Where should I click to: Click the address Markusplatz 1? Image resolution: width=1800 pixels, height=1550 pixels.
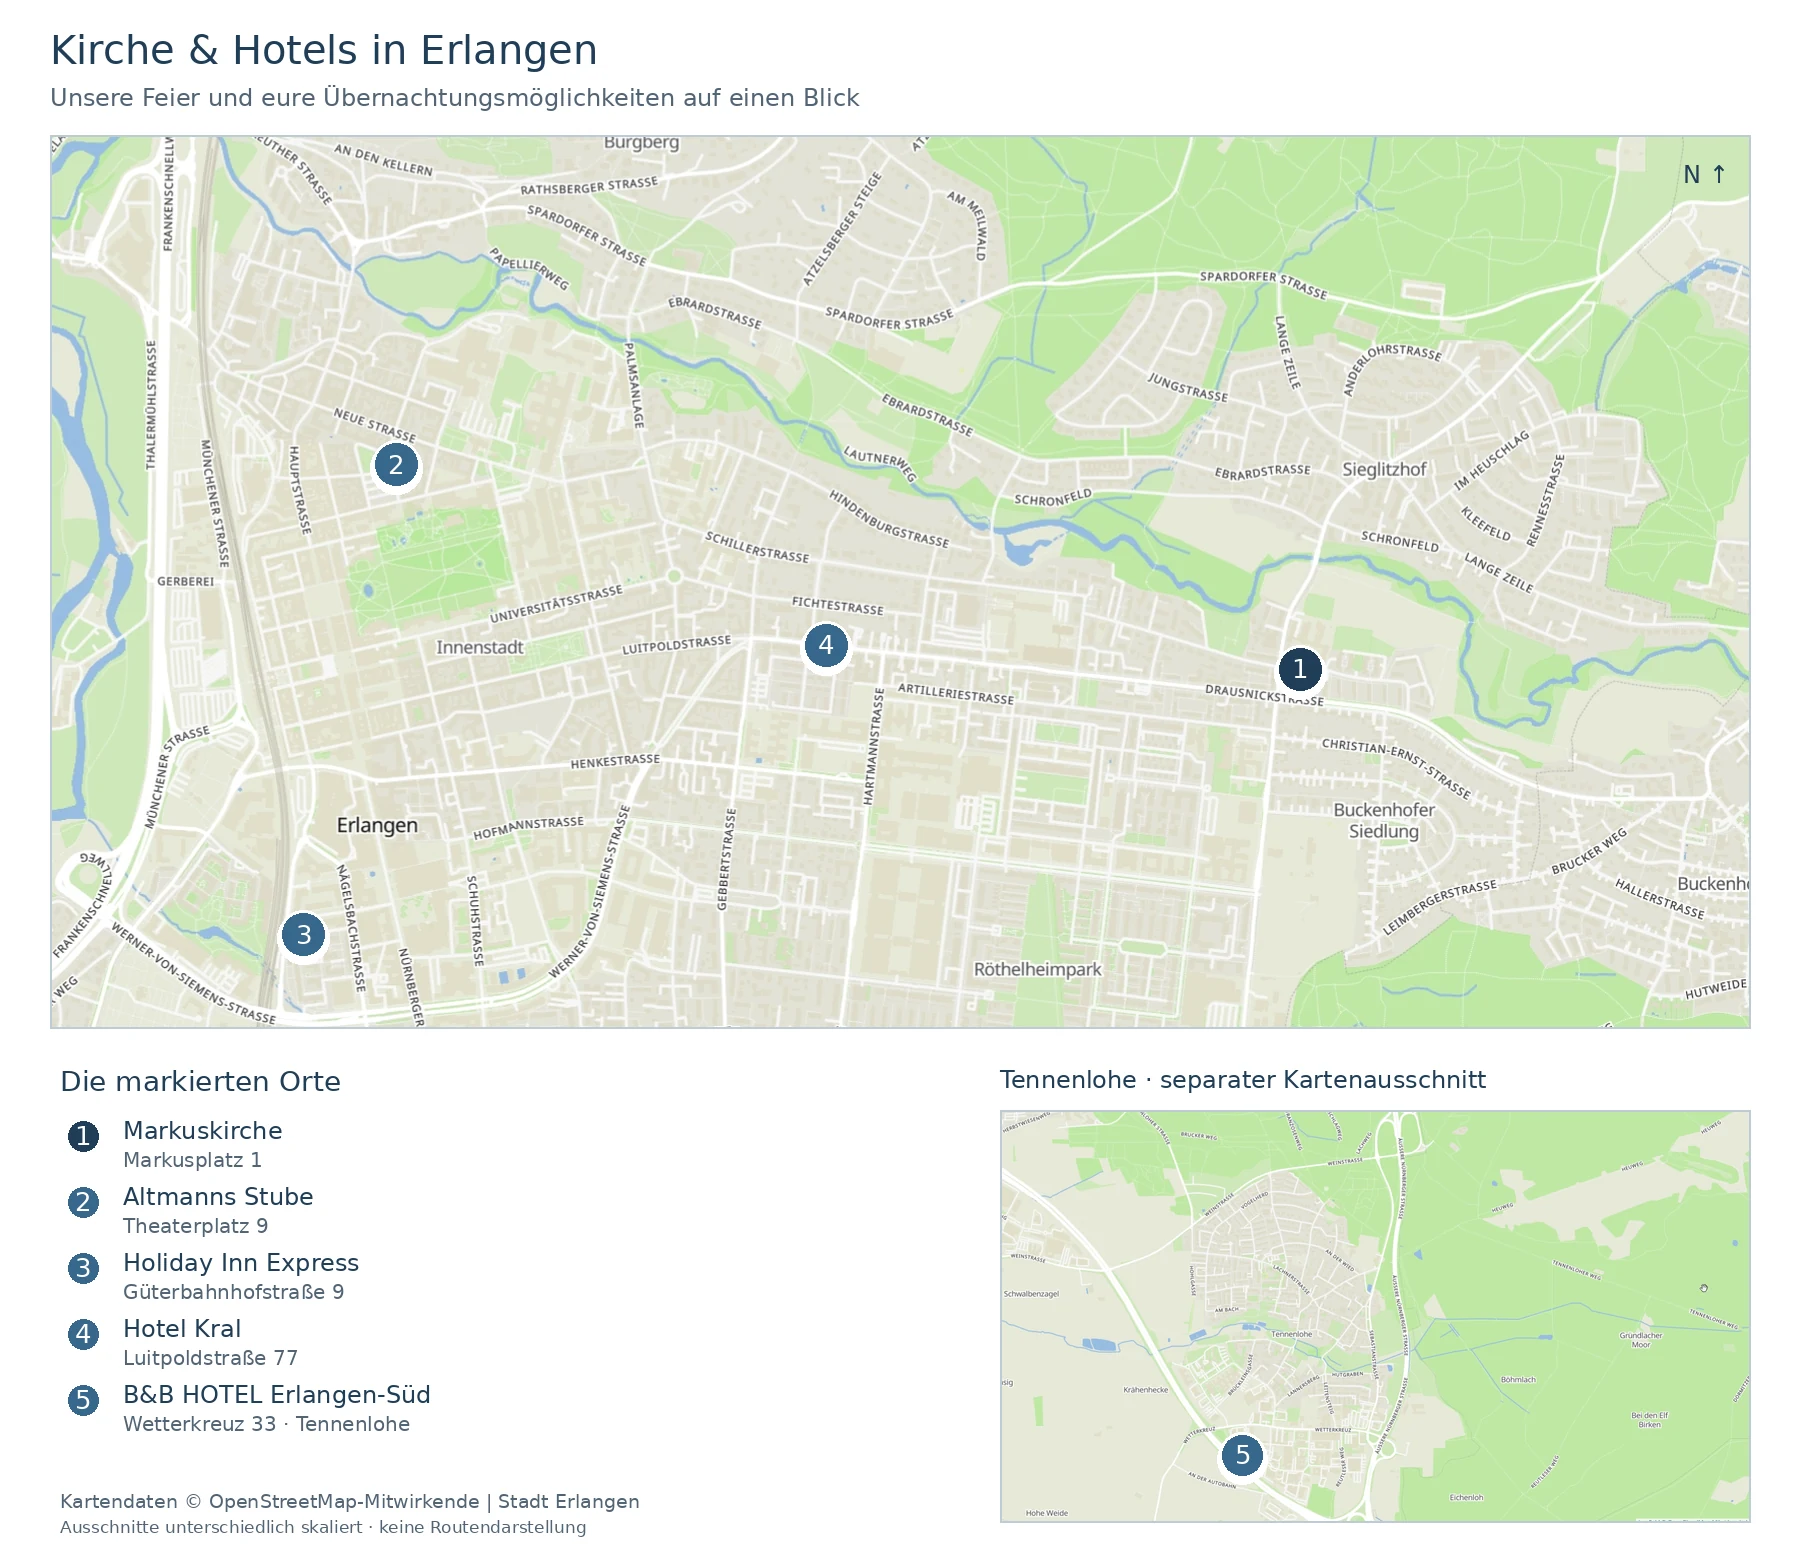(x=192, y=1160)
